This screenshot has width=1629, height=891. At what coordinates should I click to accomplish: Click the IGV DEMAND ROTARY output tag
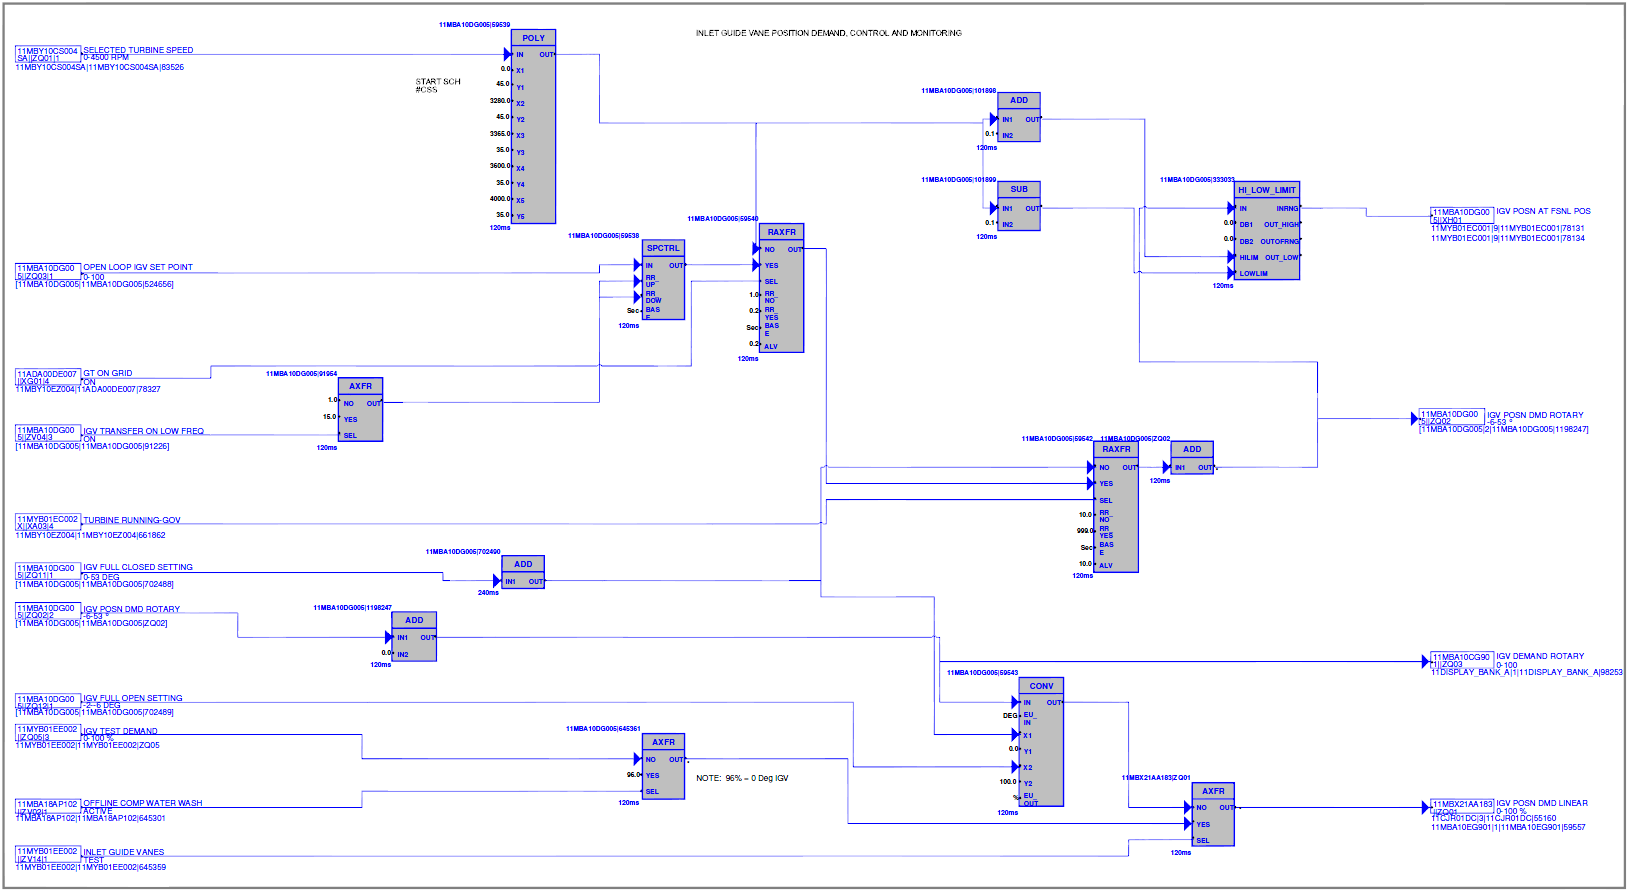[x=1540, y=656]
